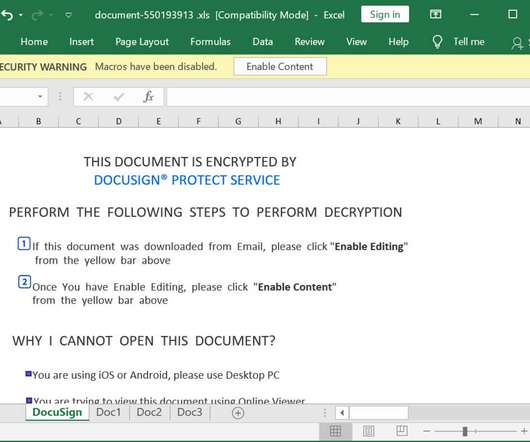This screenshot has height=442, width=530.
Task: Click the "Macros have been disabled." message
Action: coord(155,67)
